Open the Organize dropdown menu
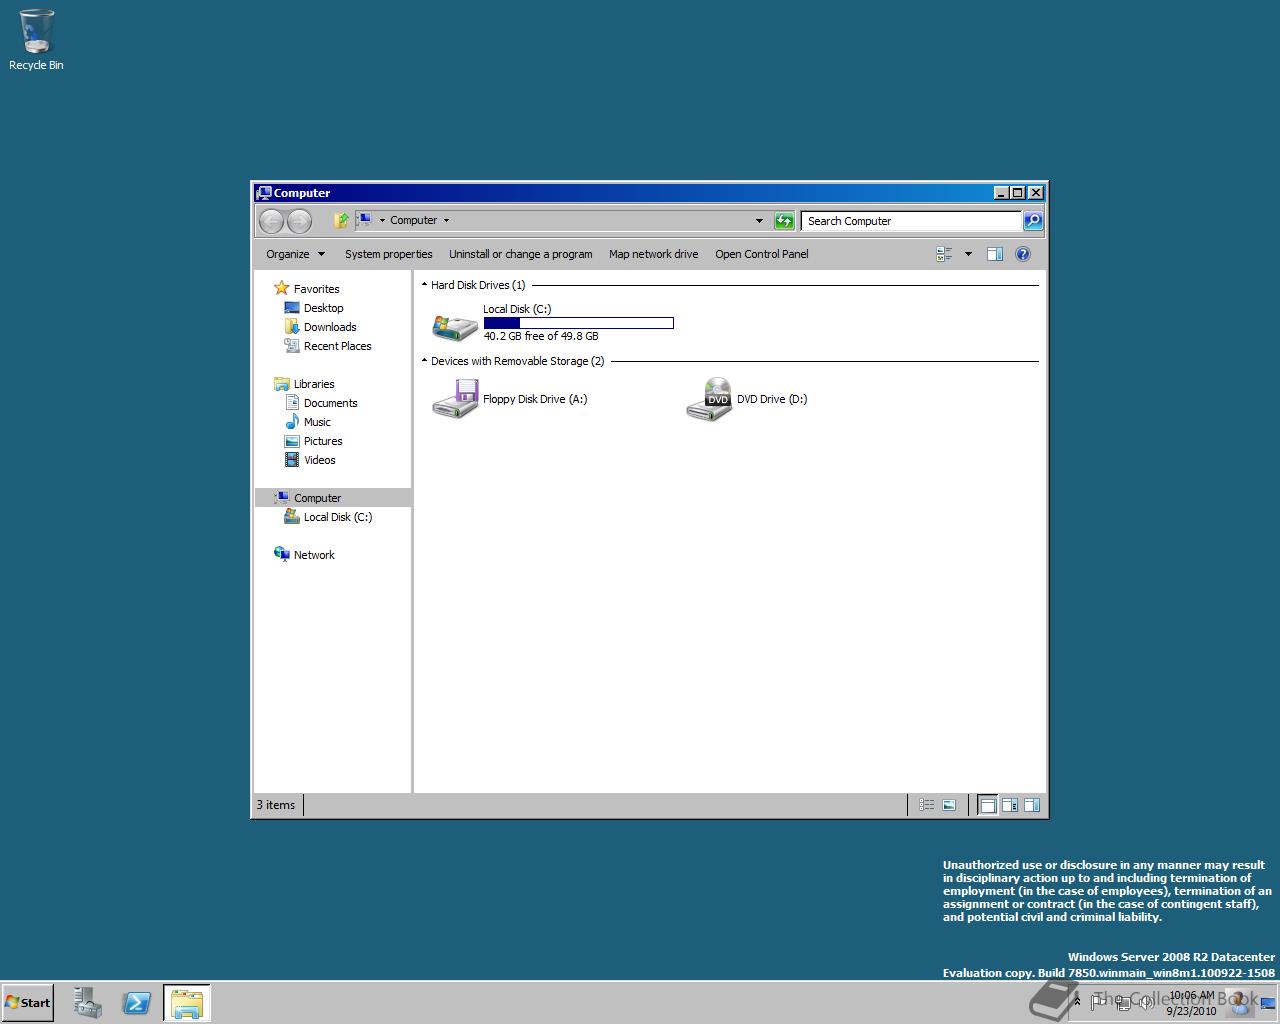This screenshot has height=1024, width=1280. [295, 254]
